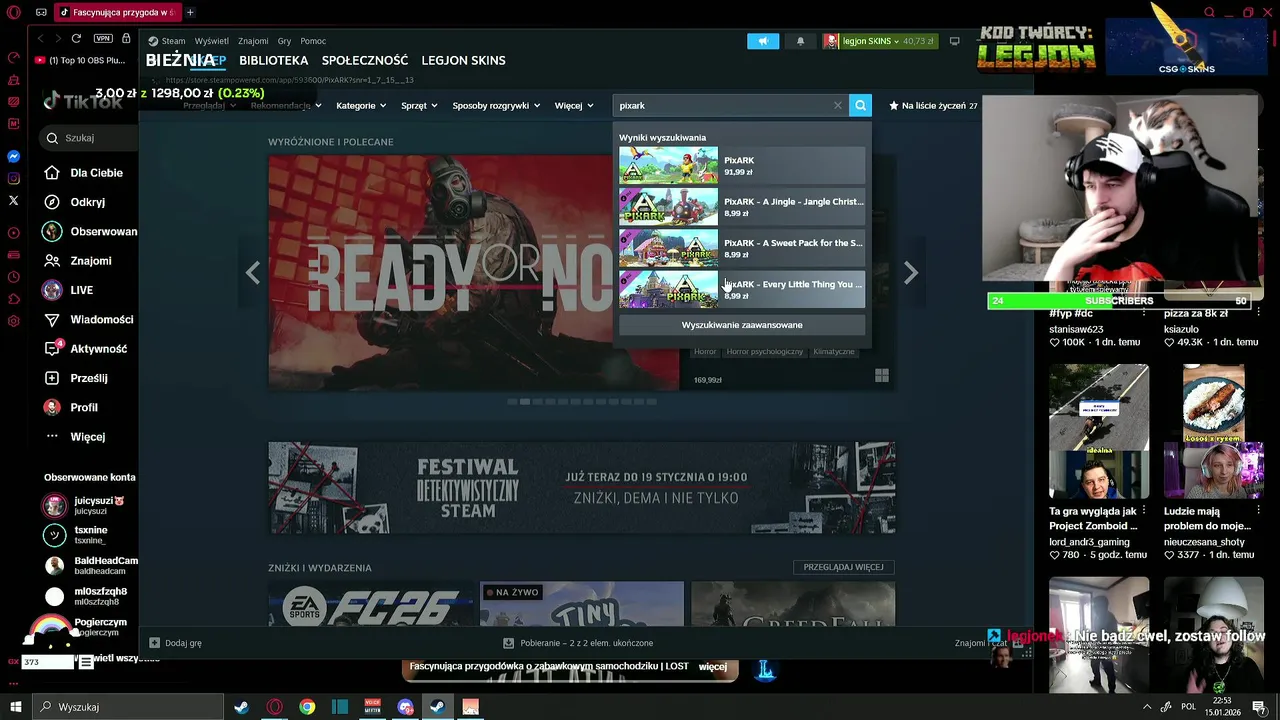Open TikTok Prześlij upload page
Viewport: 1280px width, 720px height.
[76, 378]
